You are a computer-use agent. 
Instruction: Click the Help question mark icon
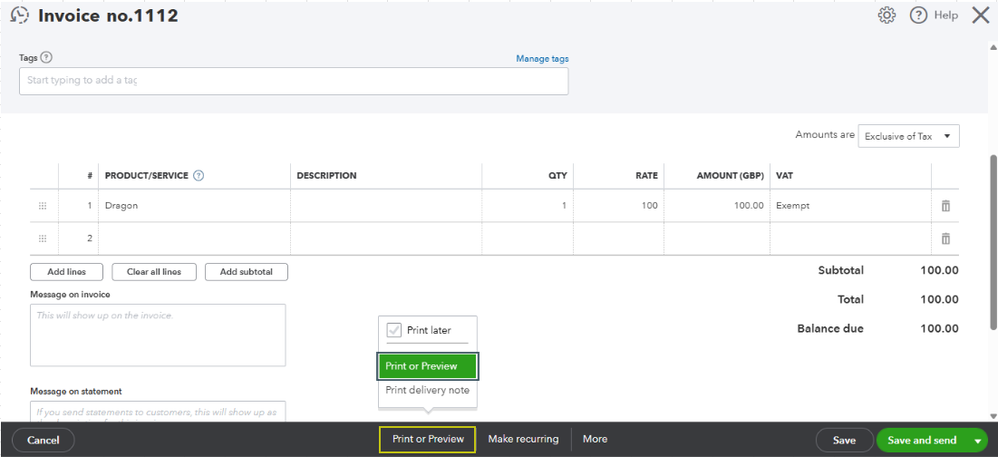click(x=918, y=15)
